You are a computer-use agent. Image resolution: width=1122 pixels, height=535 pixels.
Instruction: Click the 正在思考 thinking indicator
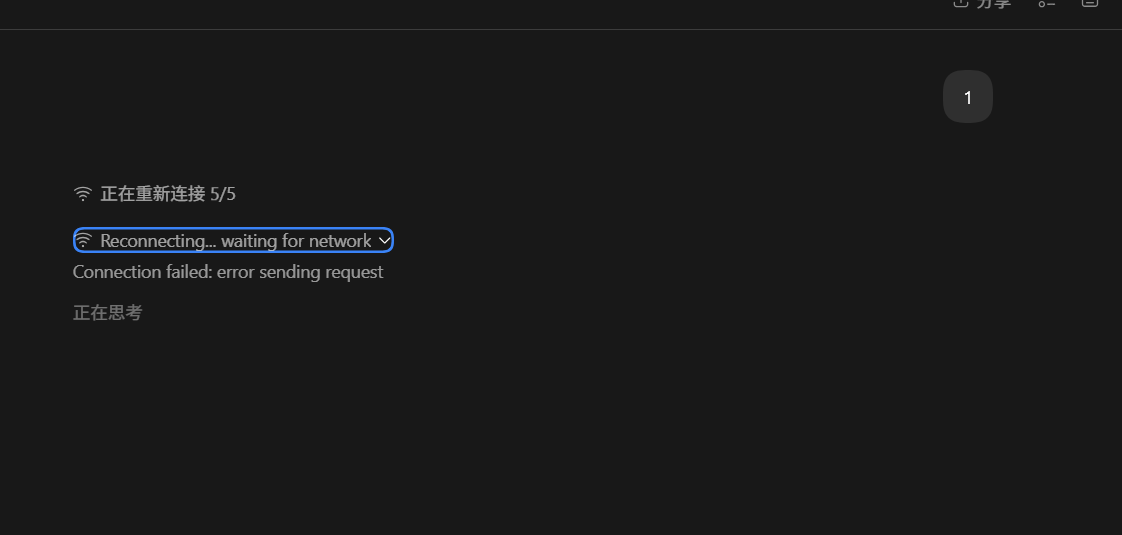107,313
